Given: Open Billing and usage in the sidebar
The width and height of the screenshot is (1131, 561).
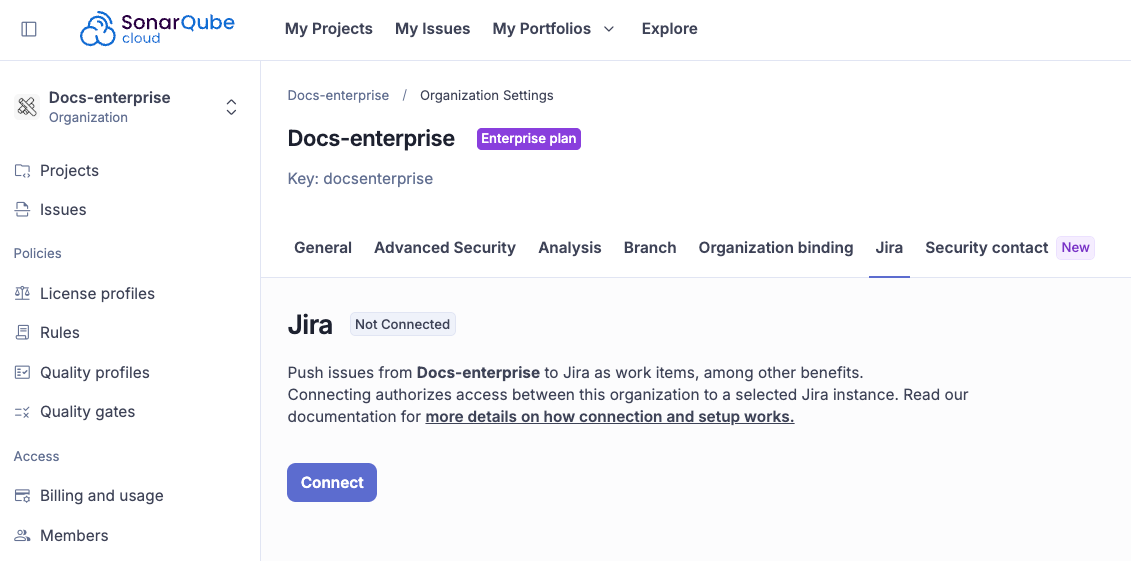Looking at the screenshot, I should tap(102, 496).
